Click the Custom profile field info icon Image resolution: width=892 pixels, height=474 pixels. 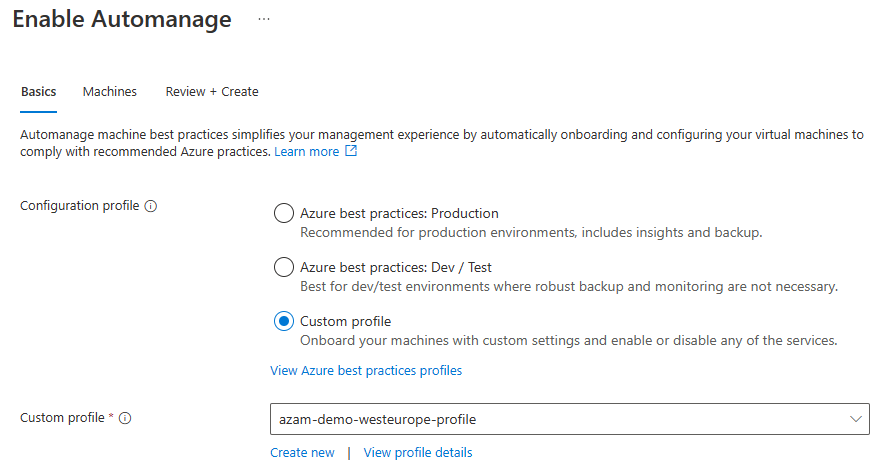pyautogui.click(x=125, y=418)
